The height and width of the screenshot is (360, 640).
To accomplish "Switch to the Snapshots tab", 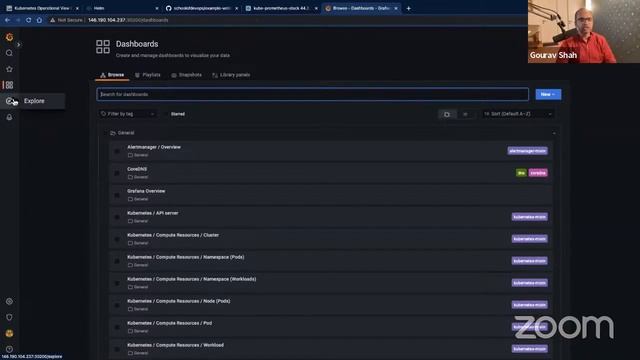I will pyautogui.click(x=187, y=75).
